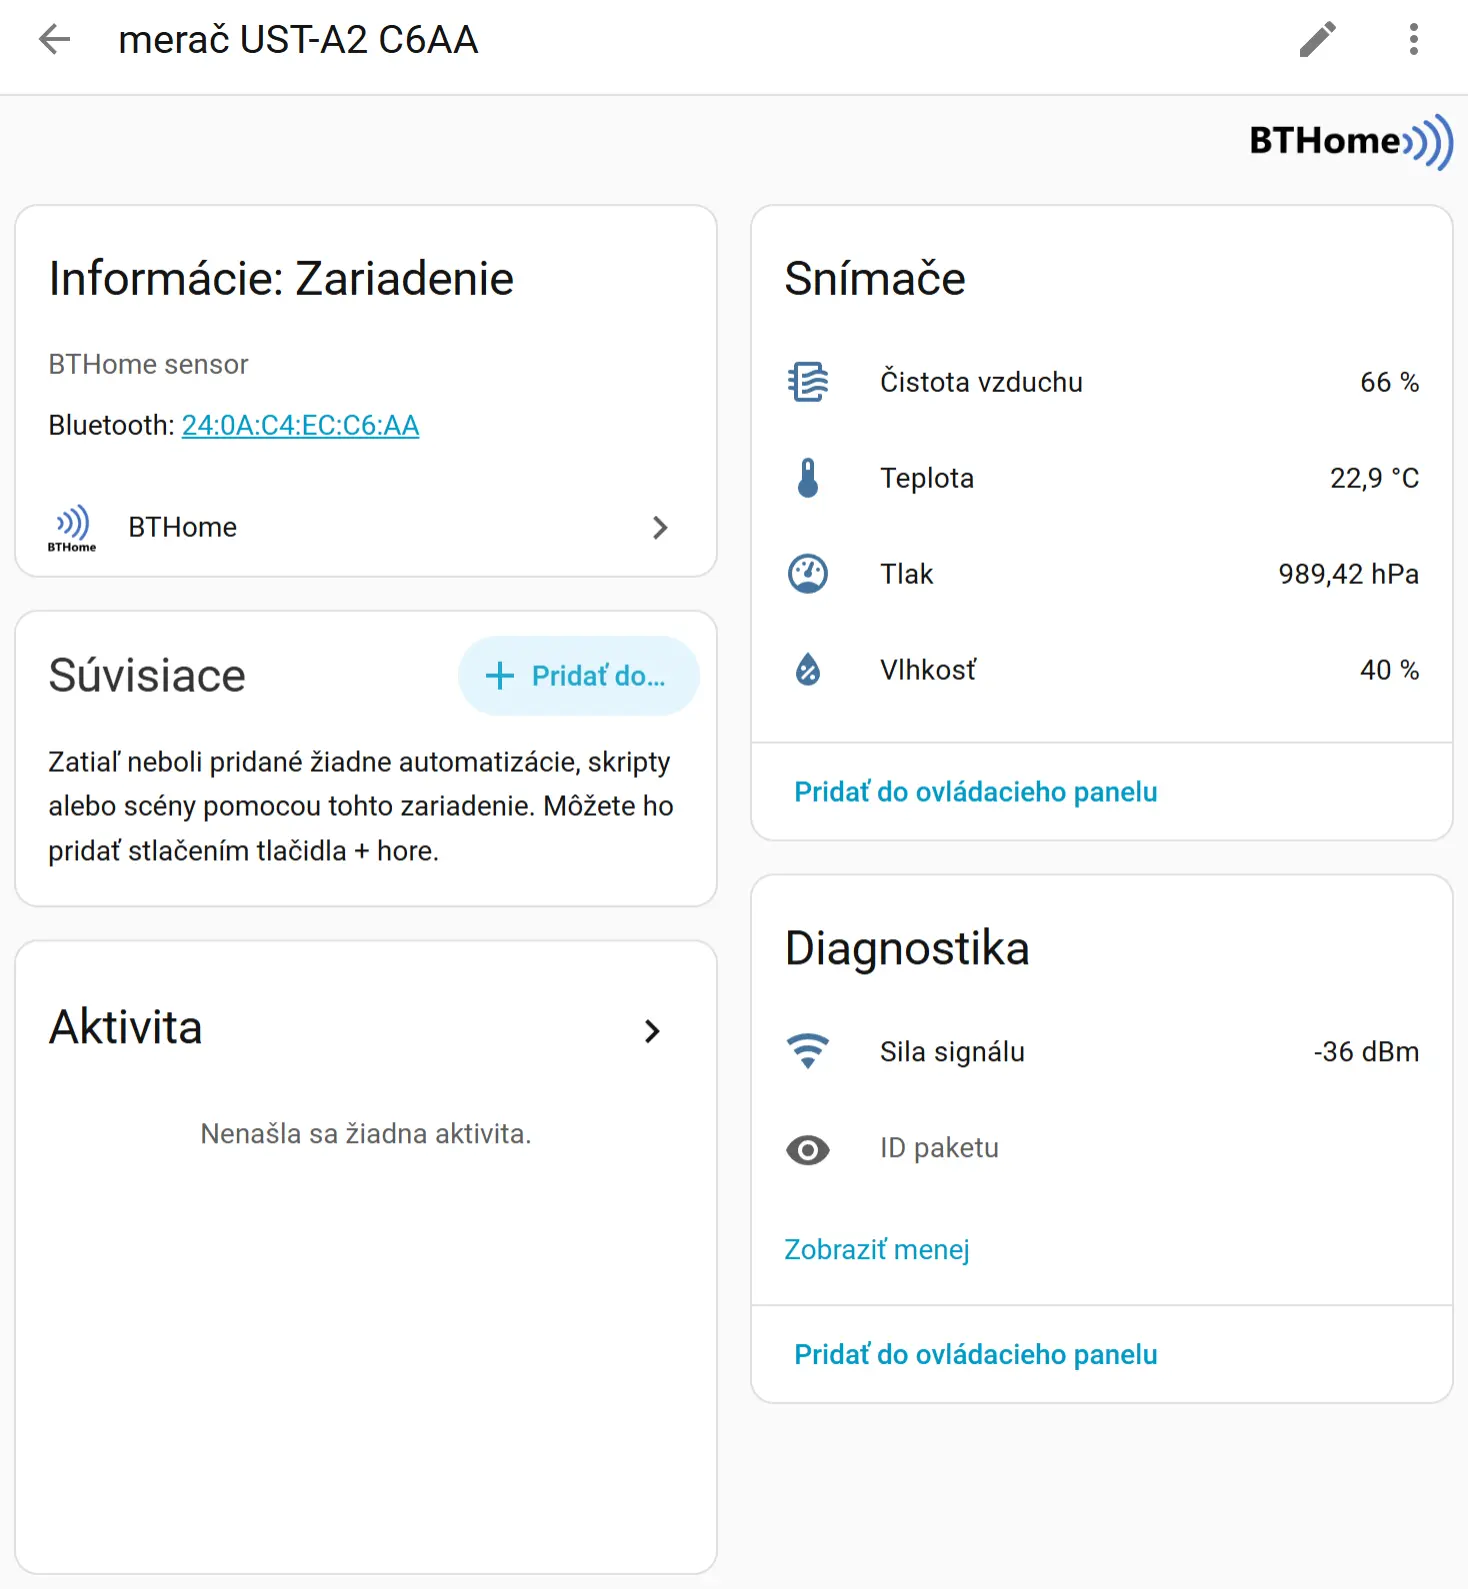
Task: Open the three-dot overflow menu
Action: (x=1413, y=40)
